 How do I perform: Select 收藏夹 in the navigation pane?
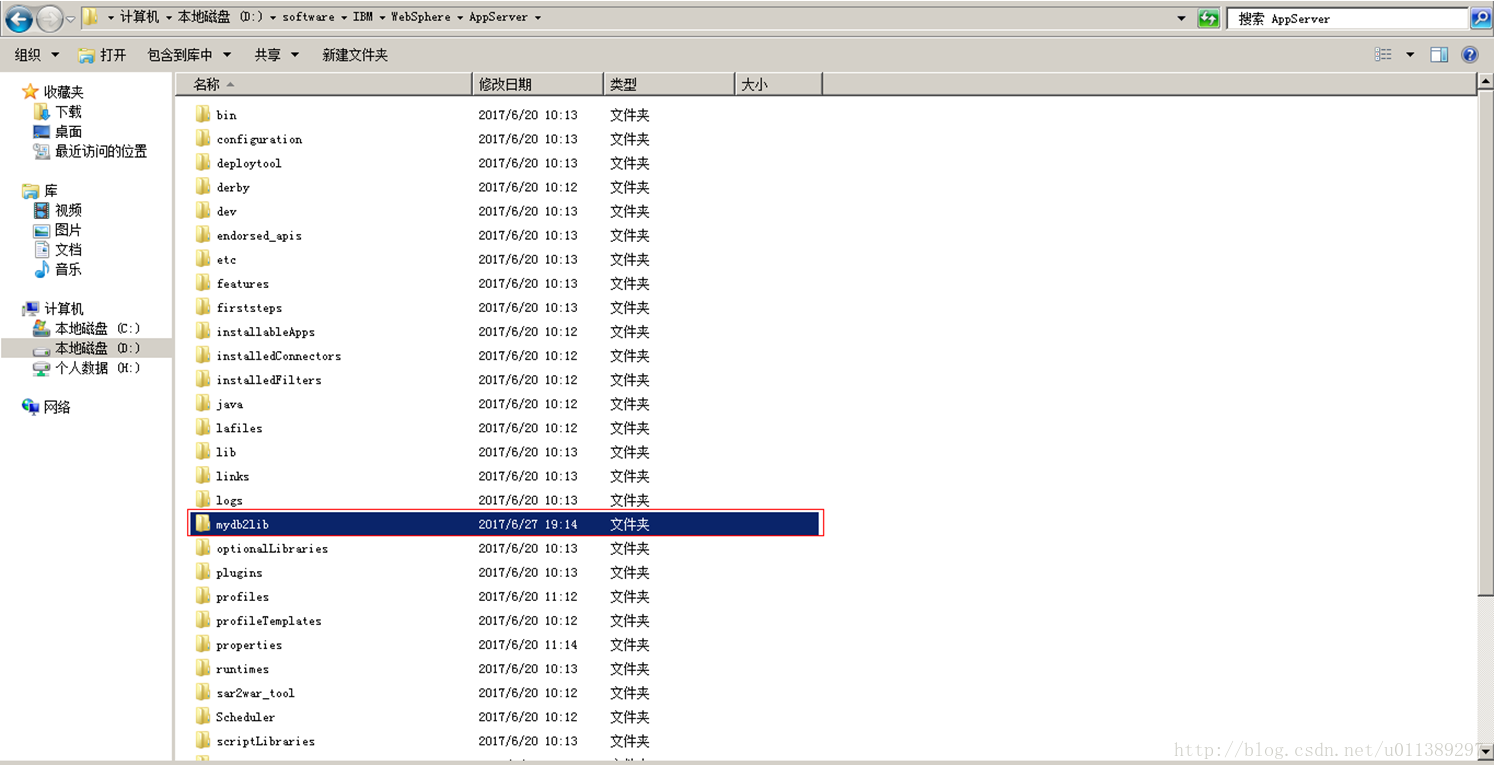pyautogui.click(x=63, y=92)
